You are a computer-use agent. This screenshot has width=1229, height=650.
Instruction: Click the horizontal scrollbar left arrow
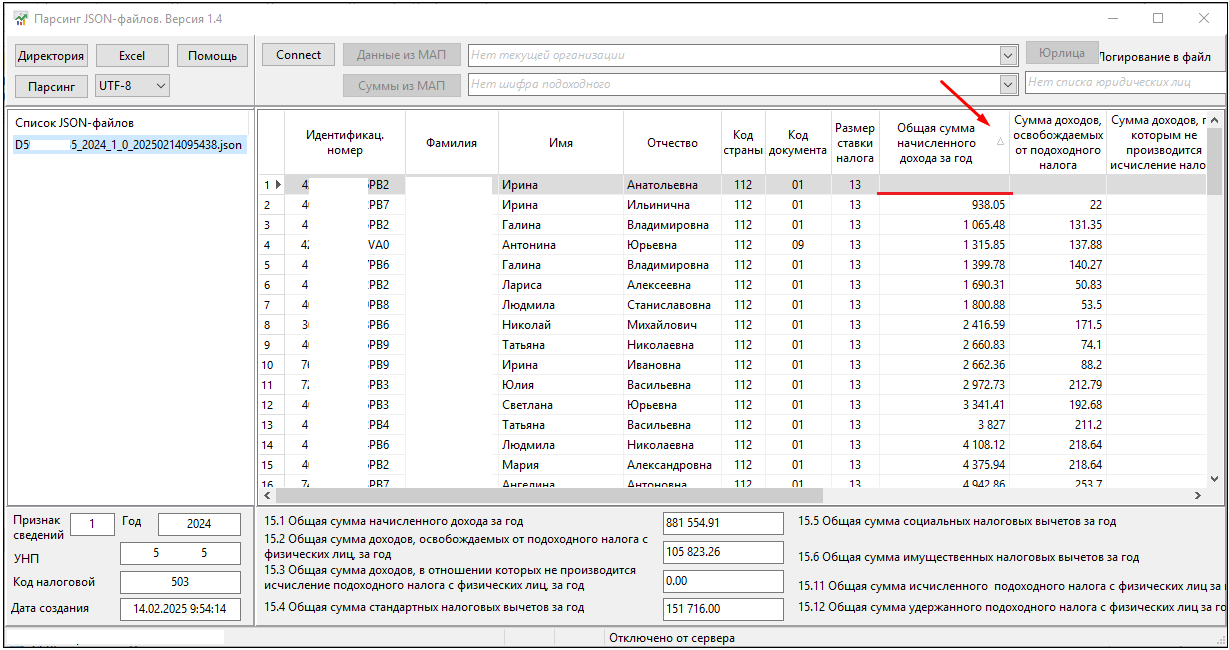click(x=266, y=495)
